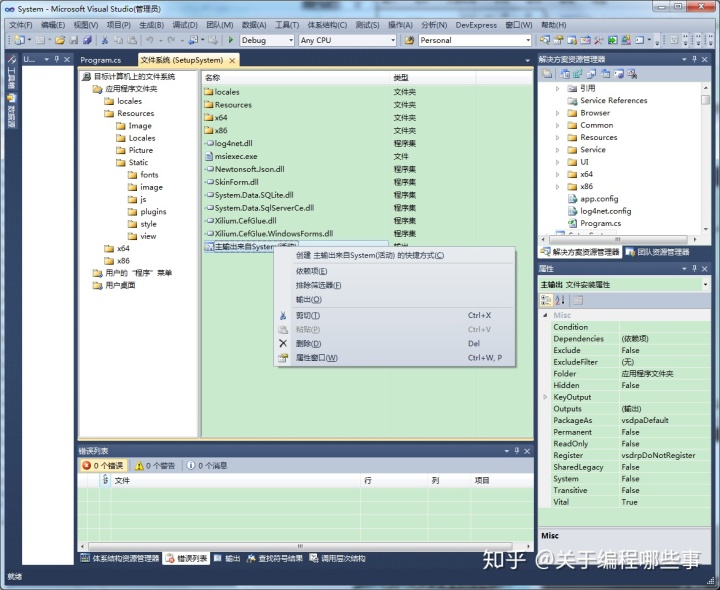Image resolution: width=720 pixels, height=590 pixels.
Task: Click the X icon beside 删除(D)
Action: point(283,343)
